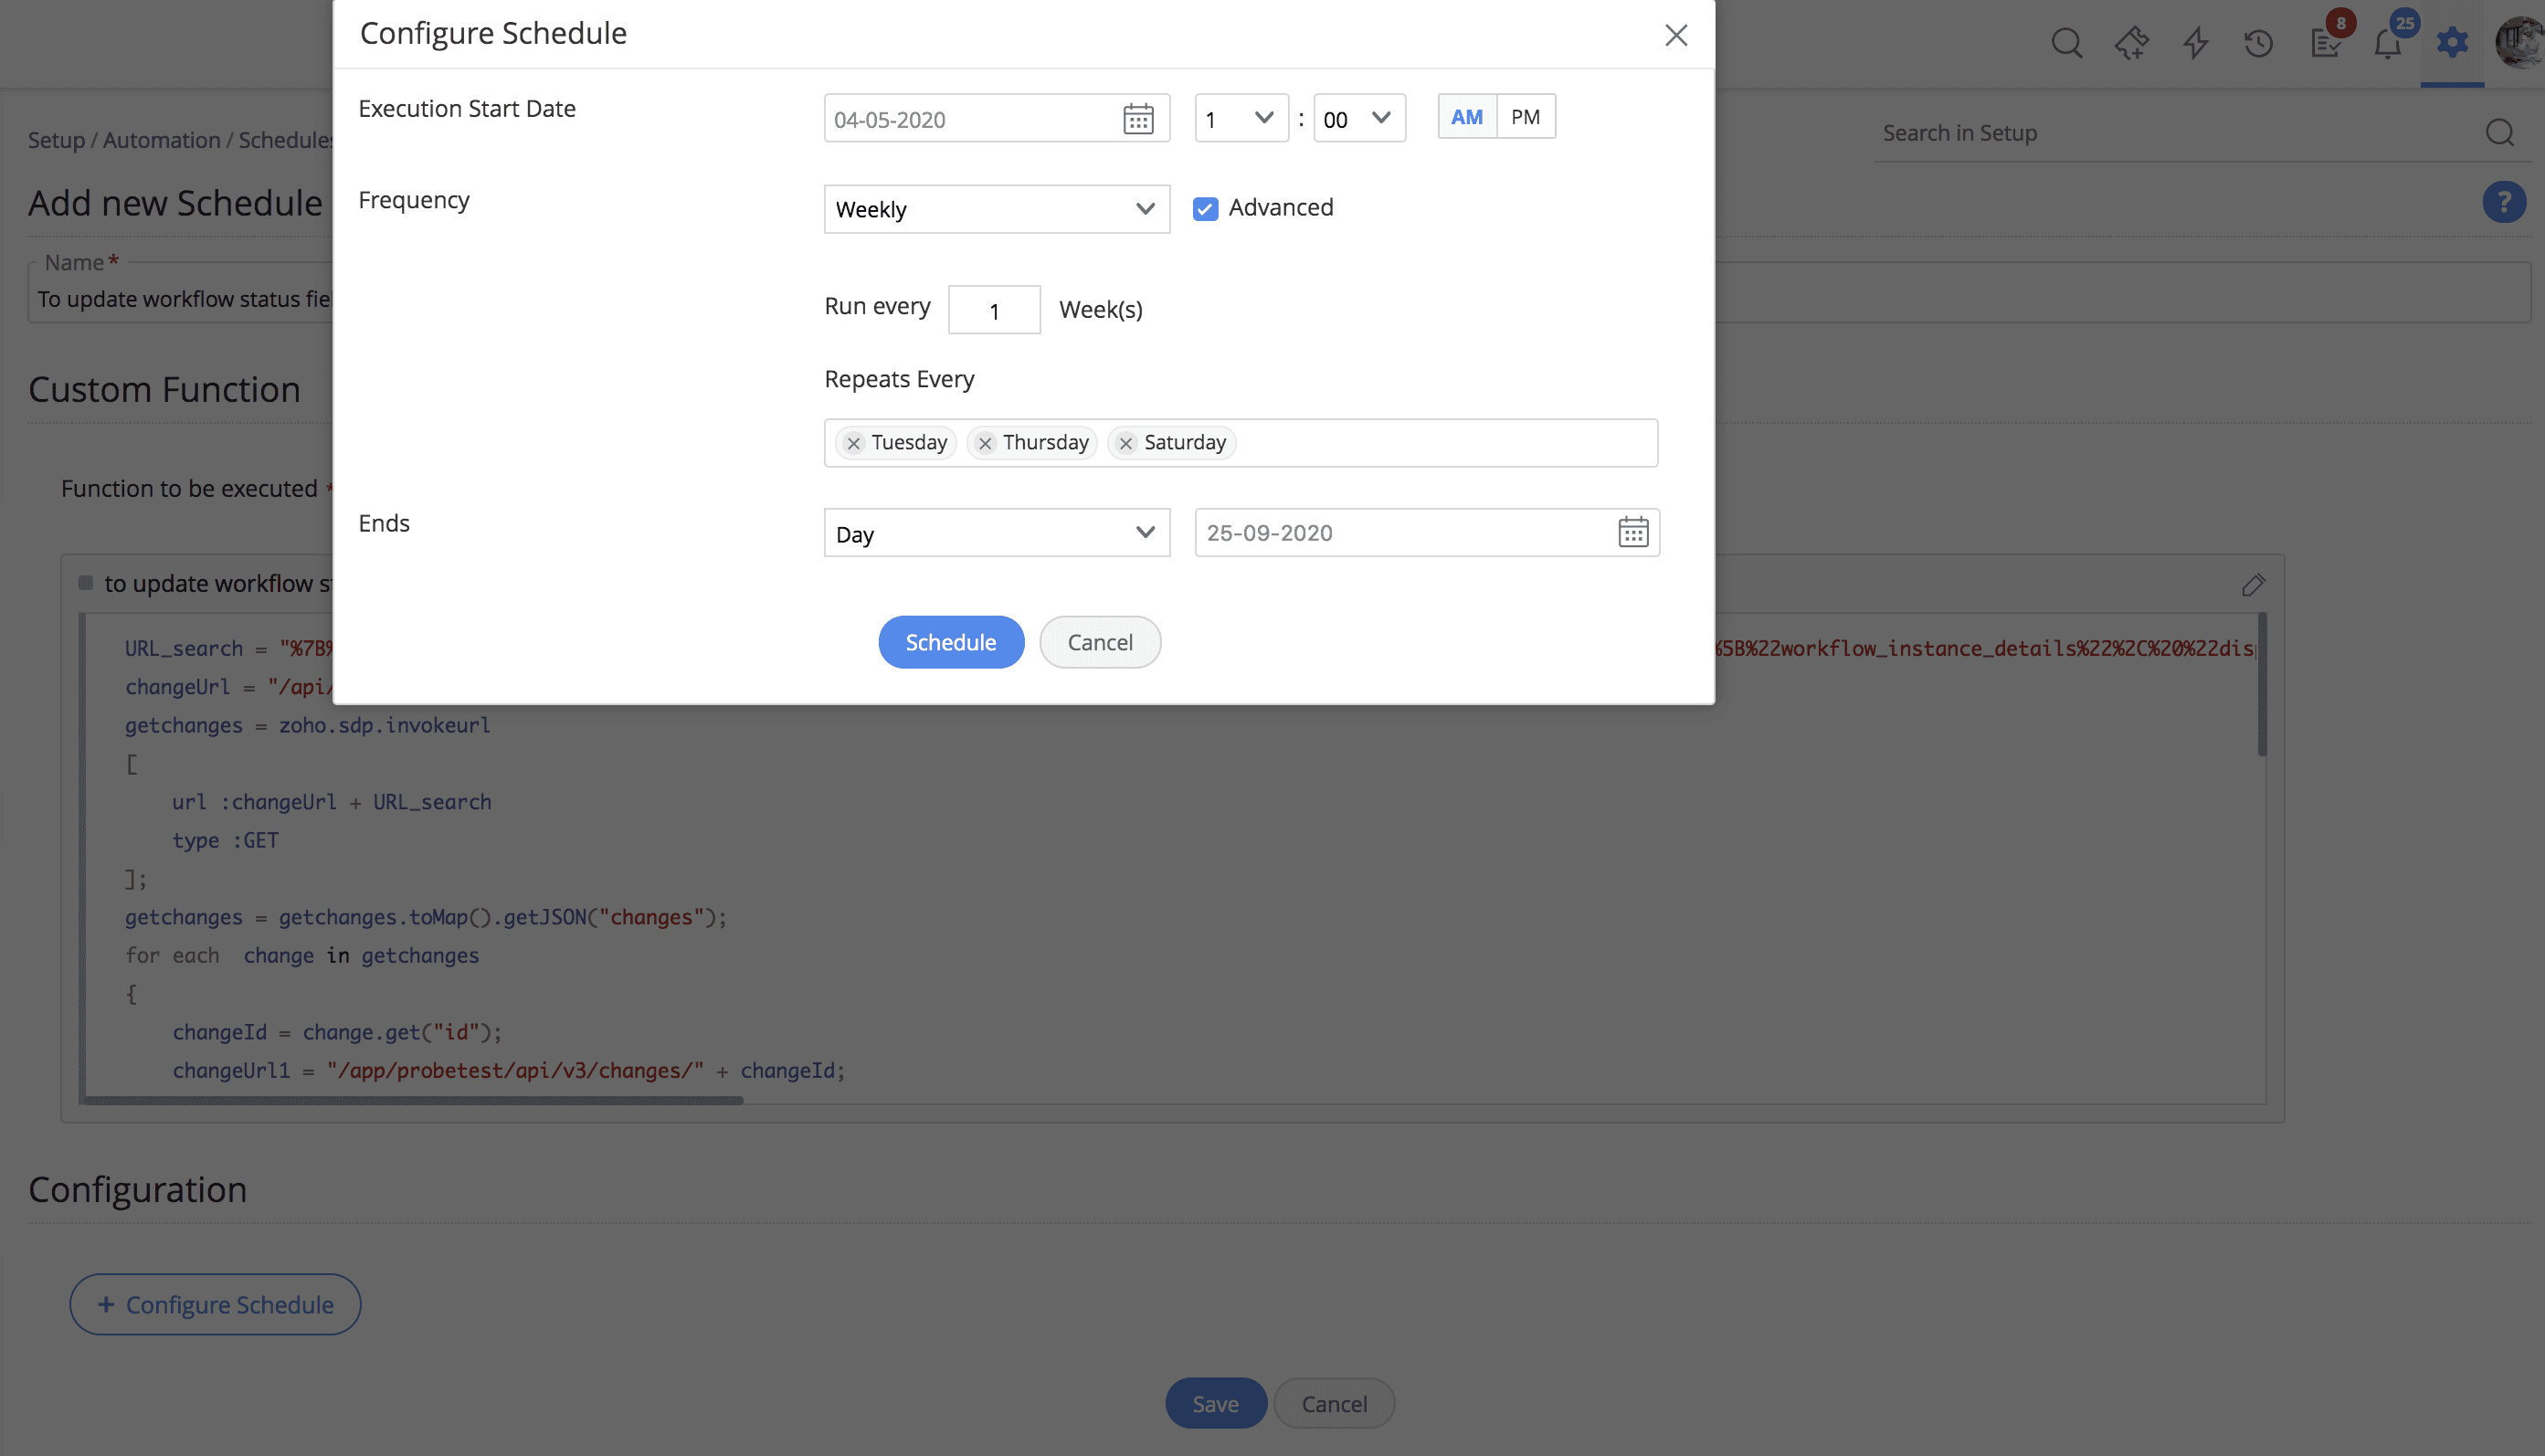Click the pencil edit icon for custom function
Image resolution: width=2545 pixels, height=1456 pixels.
click(x=2253, y=585)
